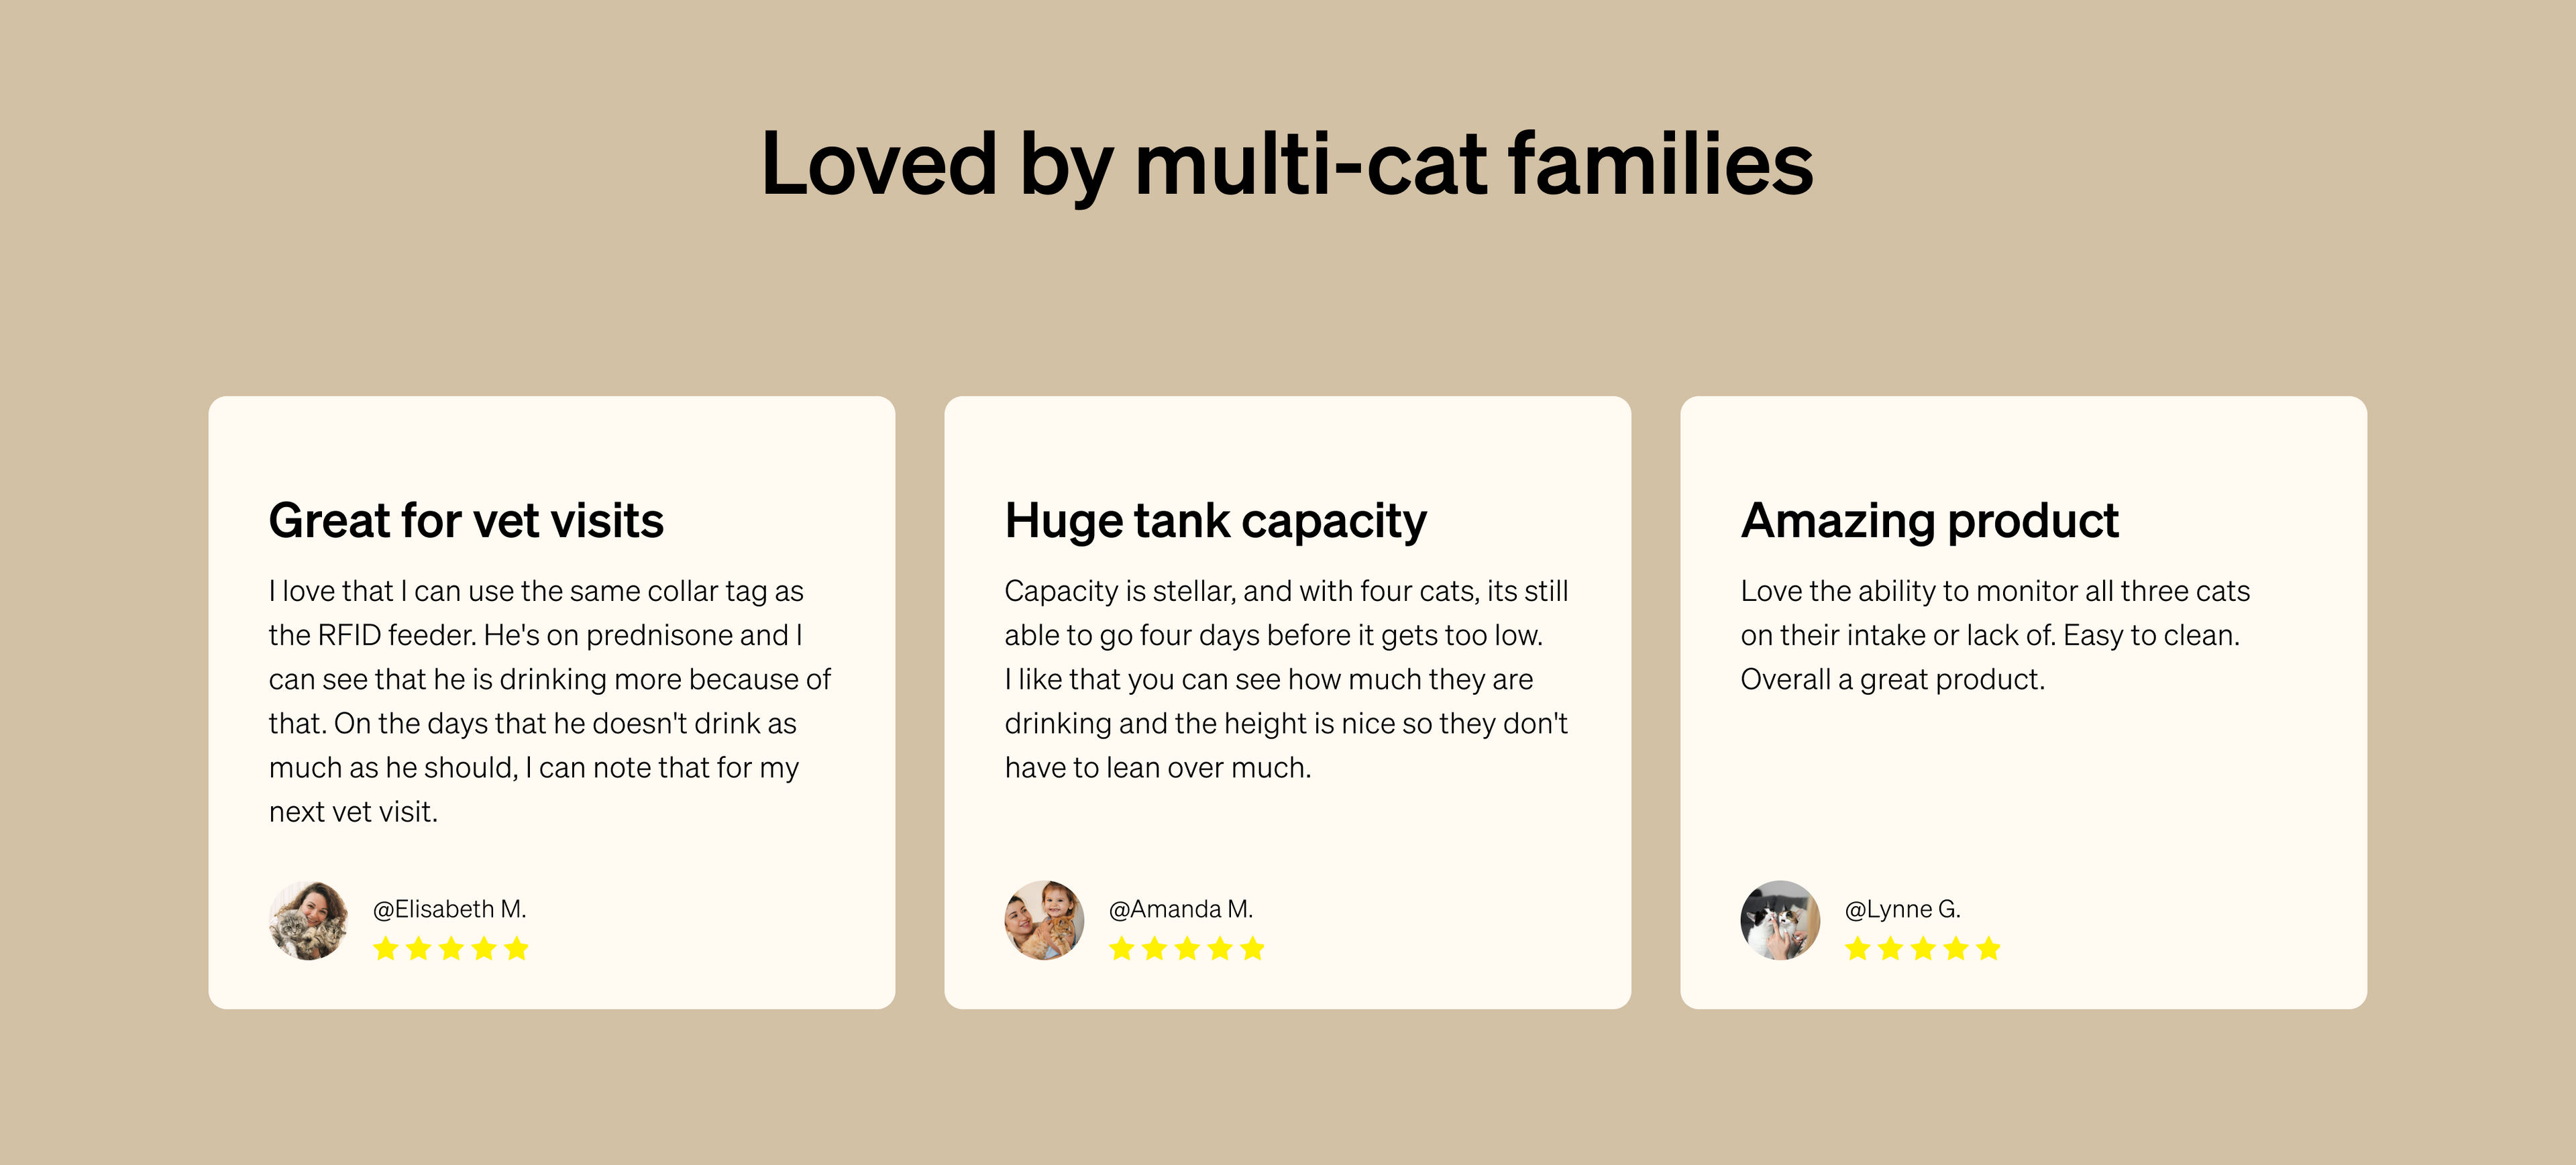Click the third star under Elisabeth M.
2576x1165 pixels.
click(451, 949)
